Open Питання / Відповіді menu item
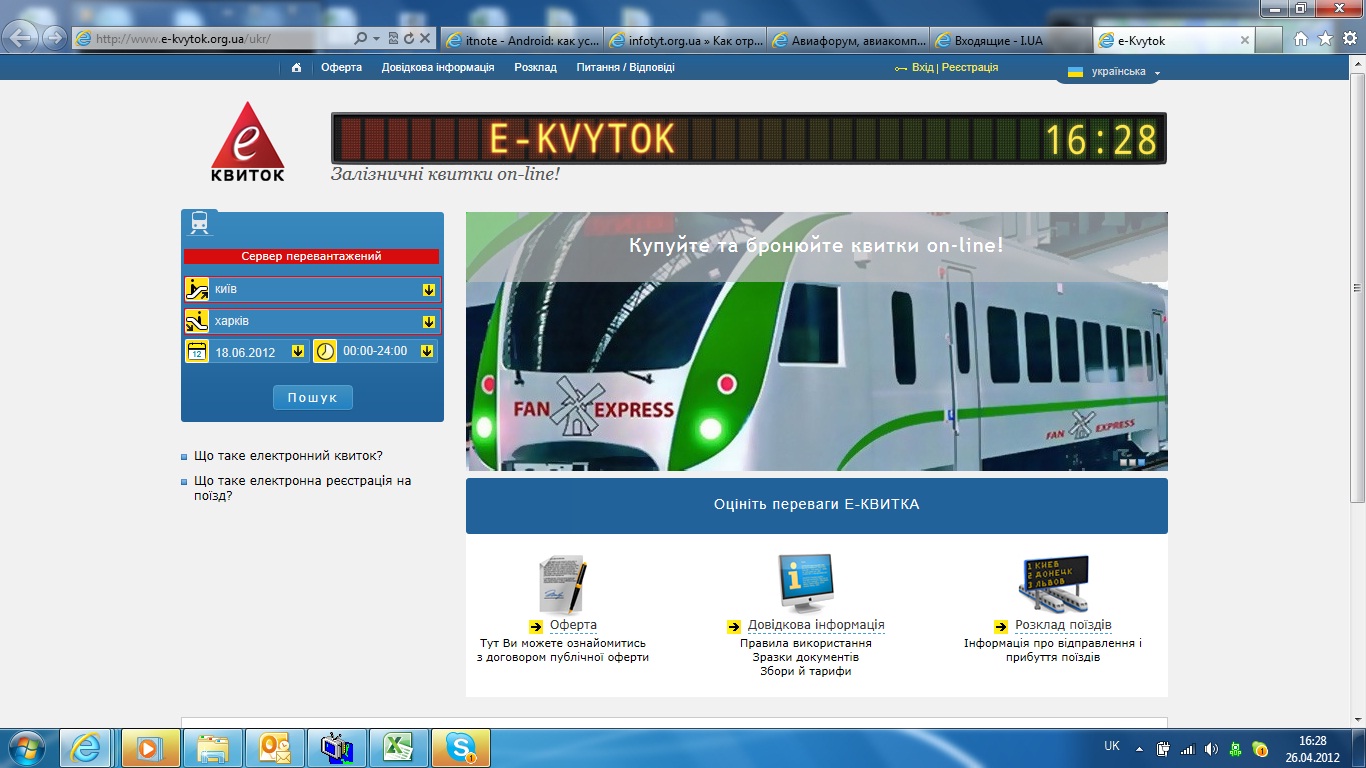The width and height of the screenshot is (1366, 768). point(625,68)
